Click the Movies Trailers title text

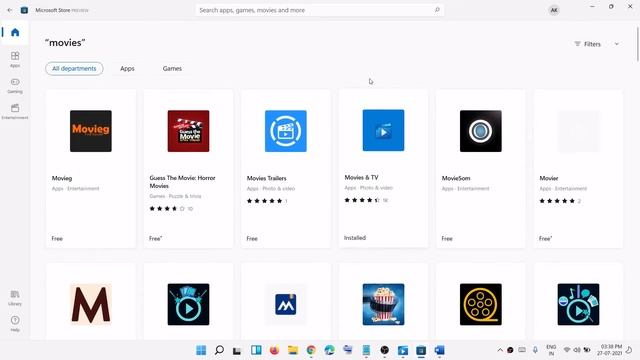point(267,178)
